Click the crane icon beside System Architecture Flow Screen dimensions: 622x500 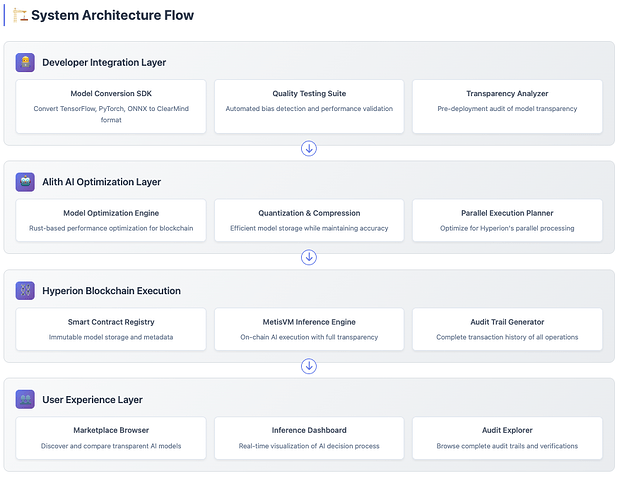click(20, 15)
